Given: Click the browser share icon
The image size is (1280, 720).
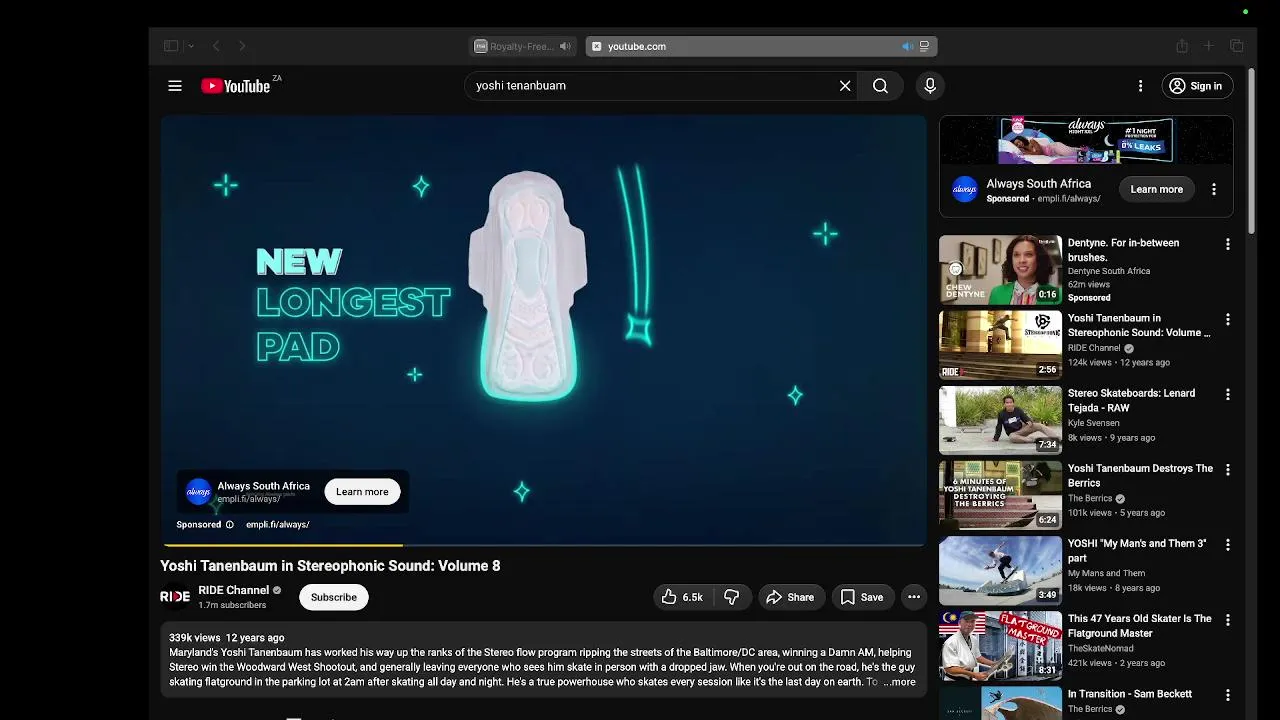Looking at the screenshot, I should [x=1182, y=46].
